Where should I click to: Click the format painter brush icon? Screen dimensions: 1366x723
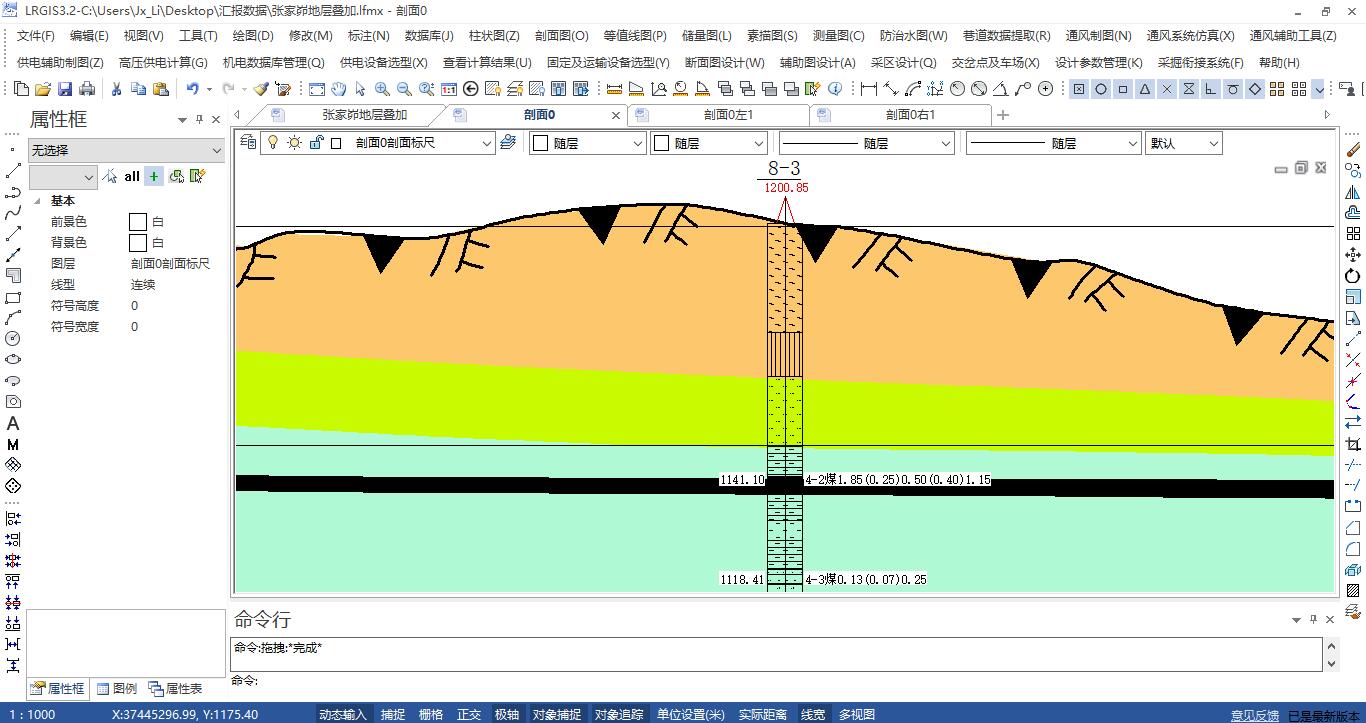[x=261, y=89]
